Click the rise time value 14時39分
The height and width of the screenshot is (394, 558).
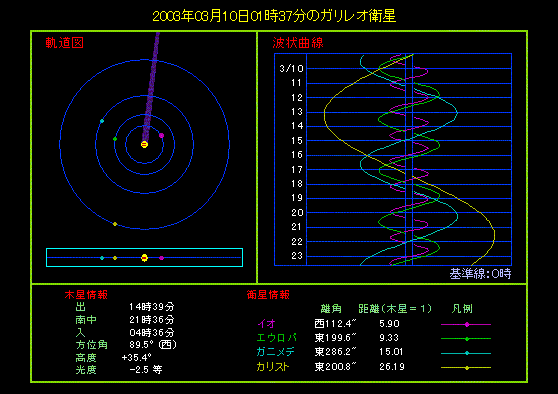click(152, 307)
